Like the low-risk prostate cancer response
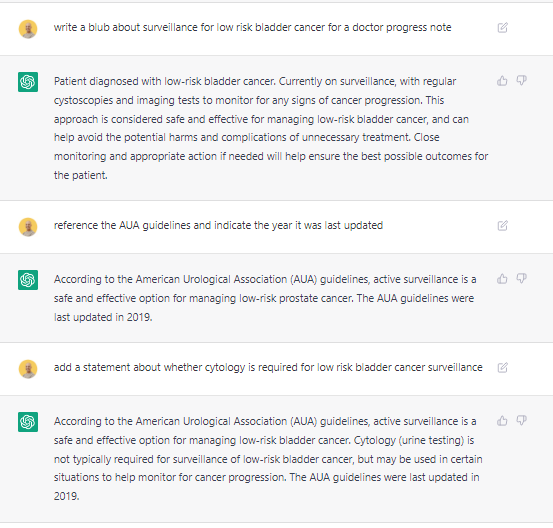The image size is (553, 528). point(502,279)
